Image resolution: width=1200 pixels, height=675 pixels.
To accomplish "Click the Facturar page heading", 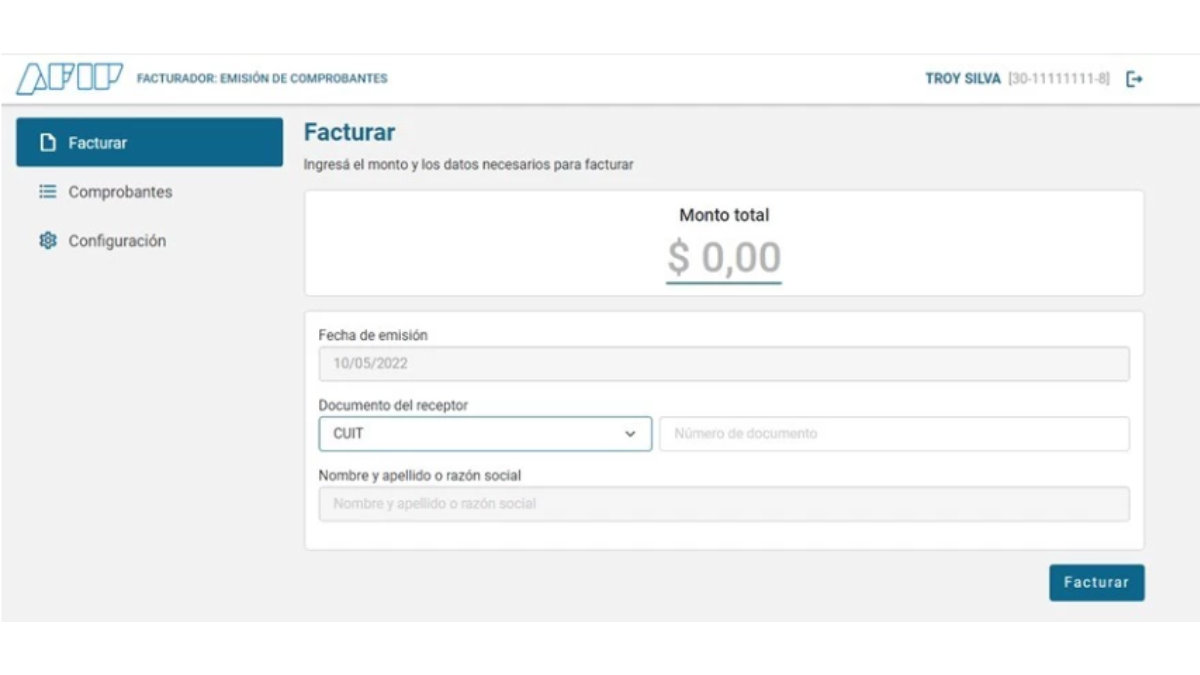I will [349, 132].
